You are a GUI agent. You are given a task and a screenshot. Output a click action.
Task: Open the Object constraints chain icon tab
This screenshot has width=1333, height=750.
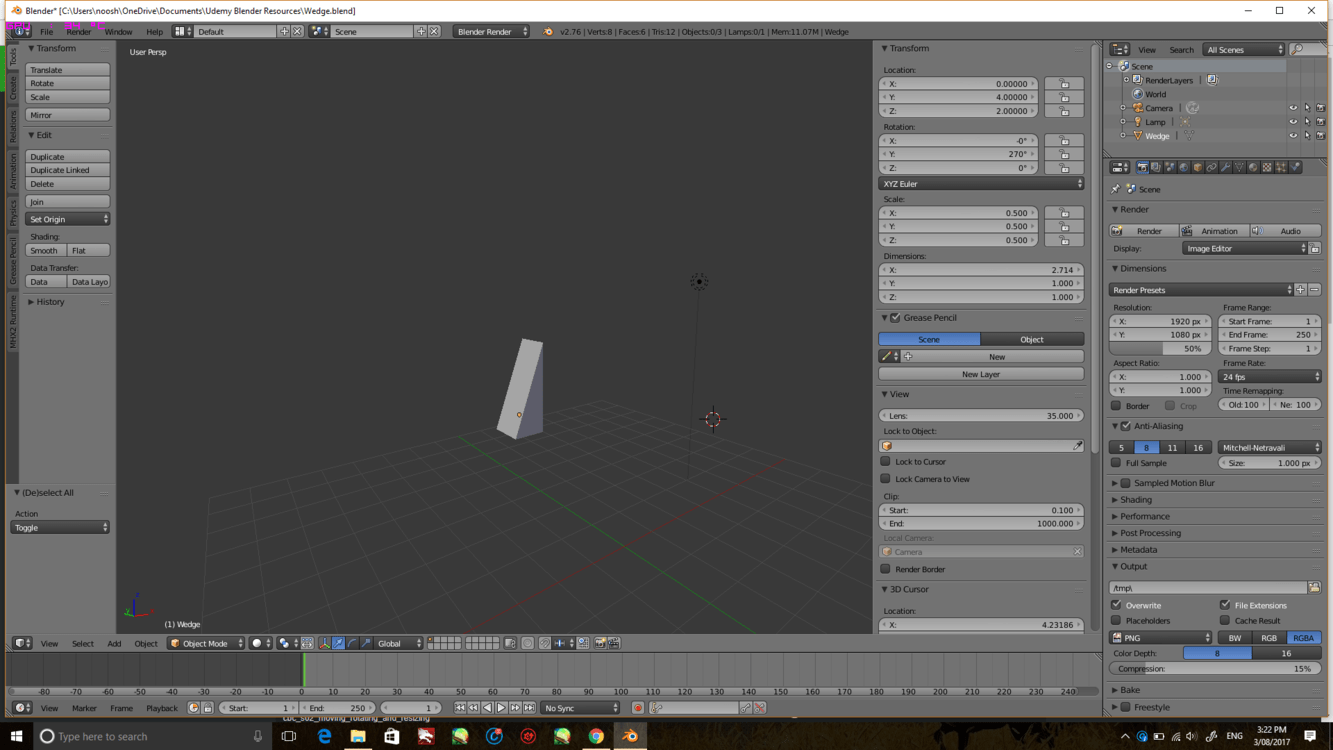pos(1211,168)
